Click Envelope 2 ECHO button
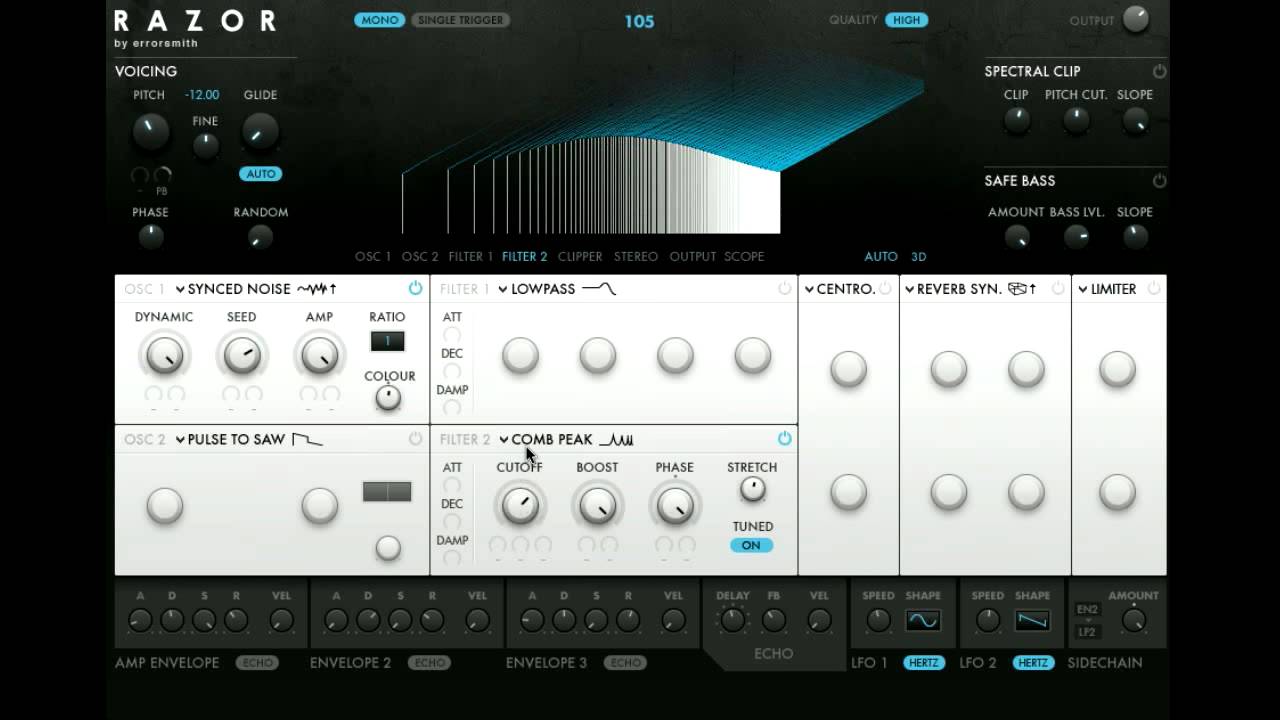The height and width of the screenshot is (720, 1280). coord(429,662)
